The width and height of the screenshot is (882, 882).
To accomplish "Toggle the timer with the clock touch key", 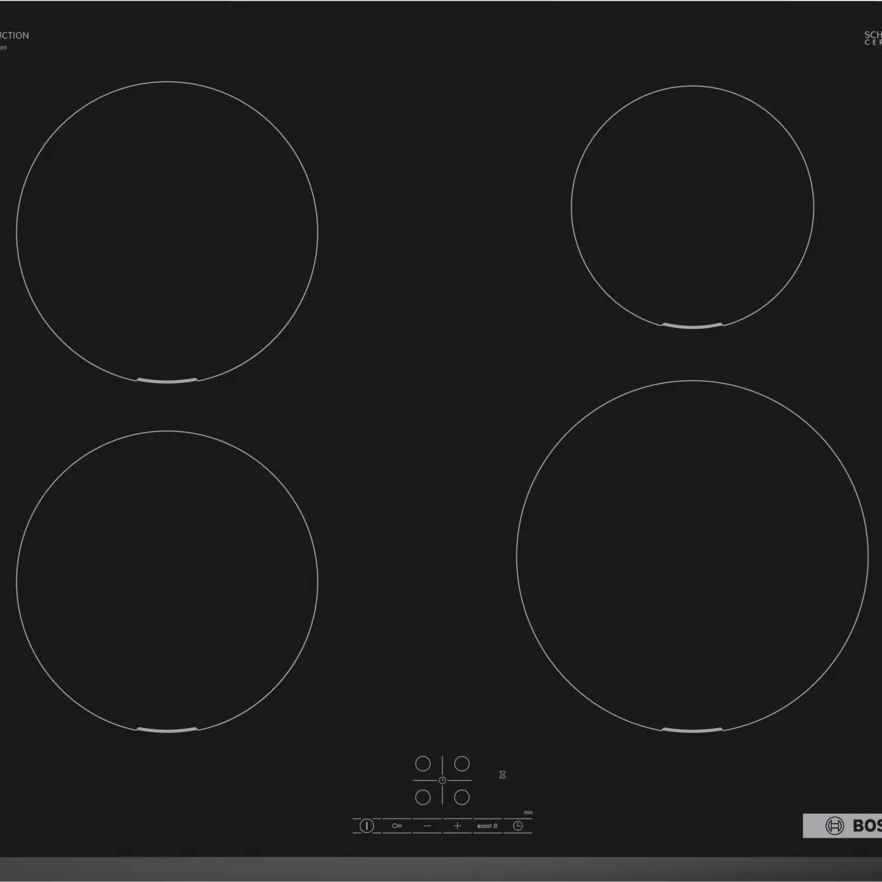I will pos(517,826).
